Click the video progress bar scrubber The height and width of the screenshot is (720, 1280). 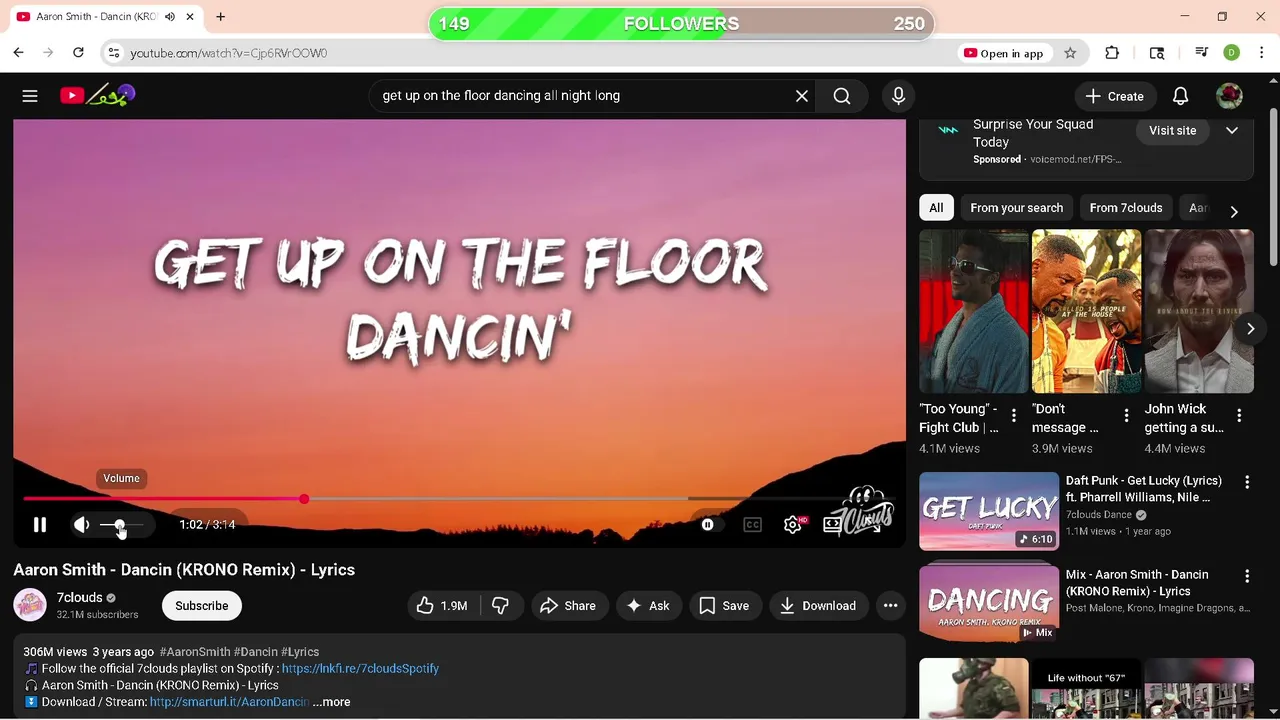(303, 498)
